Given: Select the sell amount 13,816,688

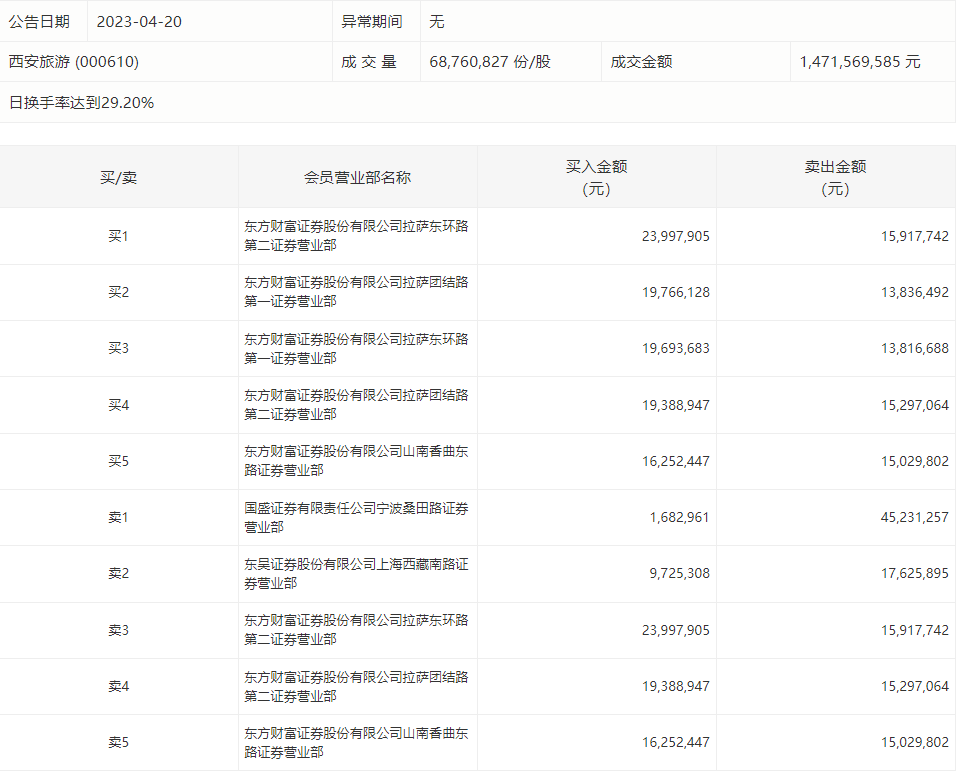Looking at the screenshot, I should pos(915,348).
